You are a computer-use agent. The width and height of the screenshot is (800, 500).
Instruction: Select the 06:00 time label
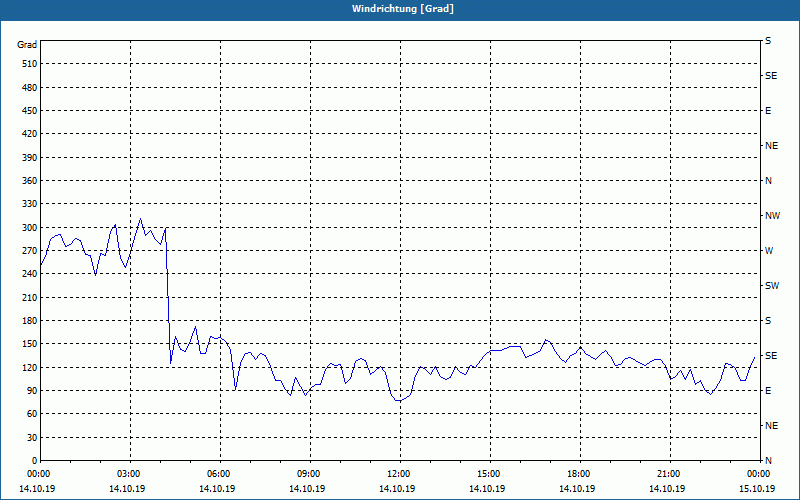(217, 474)
